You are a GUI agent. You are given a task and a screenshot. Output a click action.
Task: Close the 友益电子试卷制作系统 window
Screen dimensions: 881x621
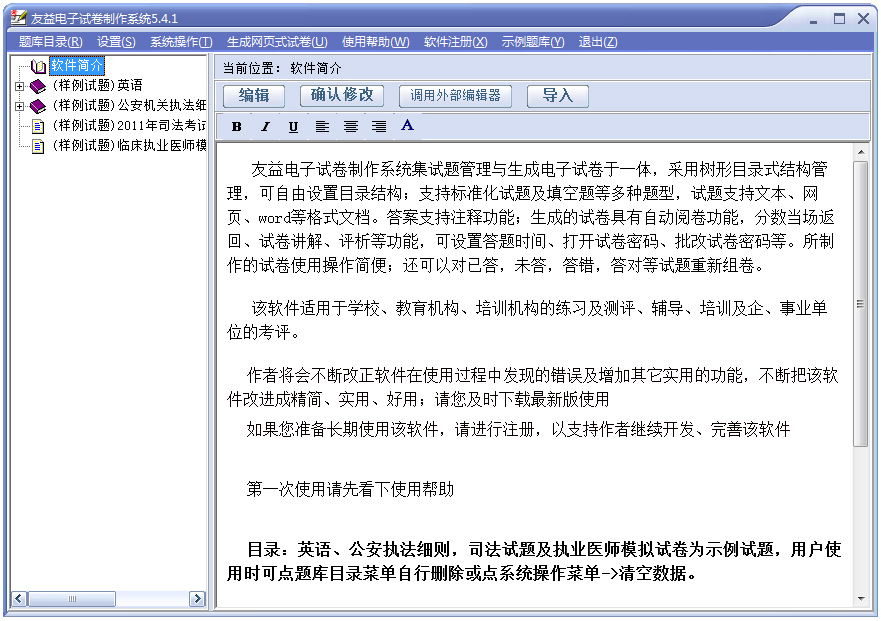[864, 19]
